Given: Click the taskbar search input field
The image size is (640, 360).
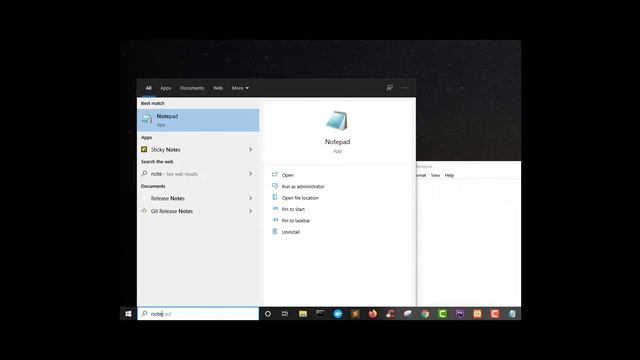Looking at the screenshot, I should pos(198,314).
